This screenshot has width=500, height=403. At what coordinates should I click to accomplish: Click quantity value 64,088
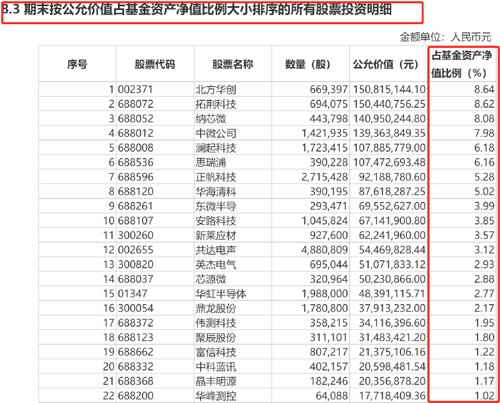click(332, 395)
